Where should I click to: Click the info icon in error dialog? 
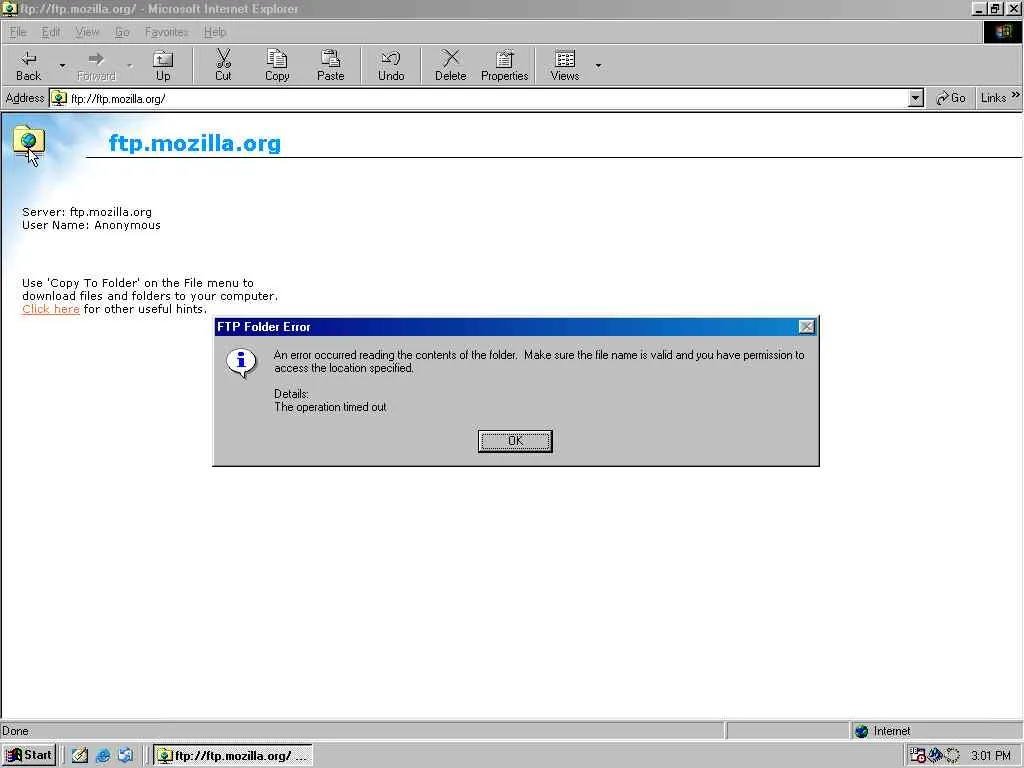[x=241, y=362]
